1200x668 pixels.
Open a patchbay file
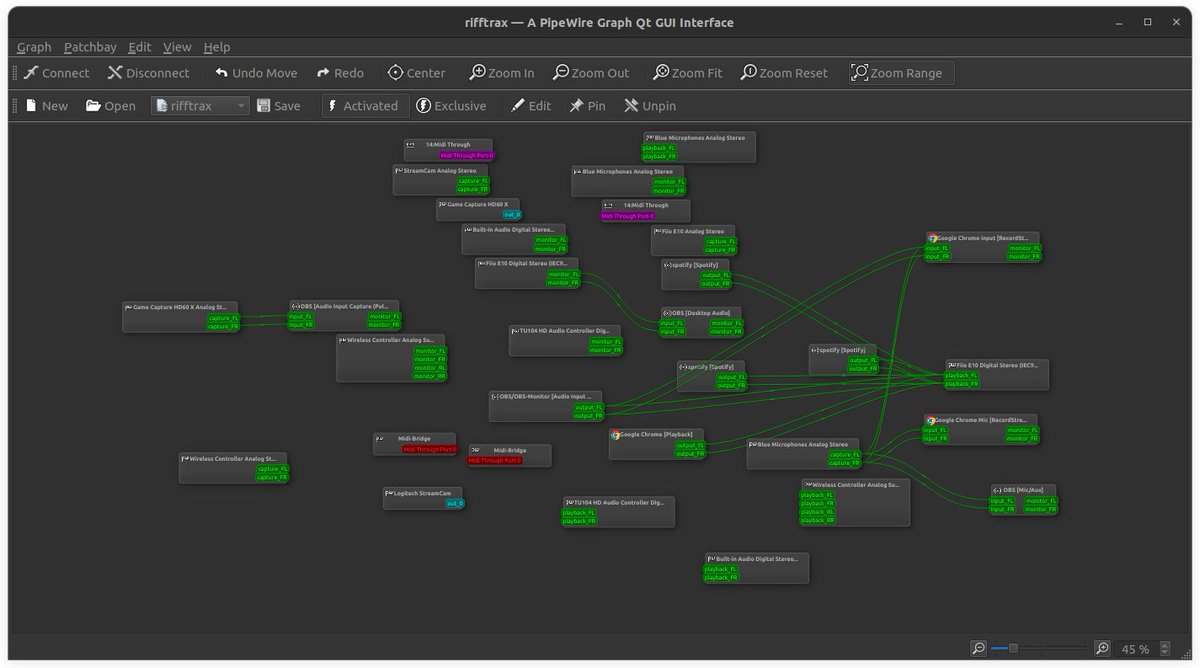click(x=110, y=106)
